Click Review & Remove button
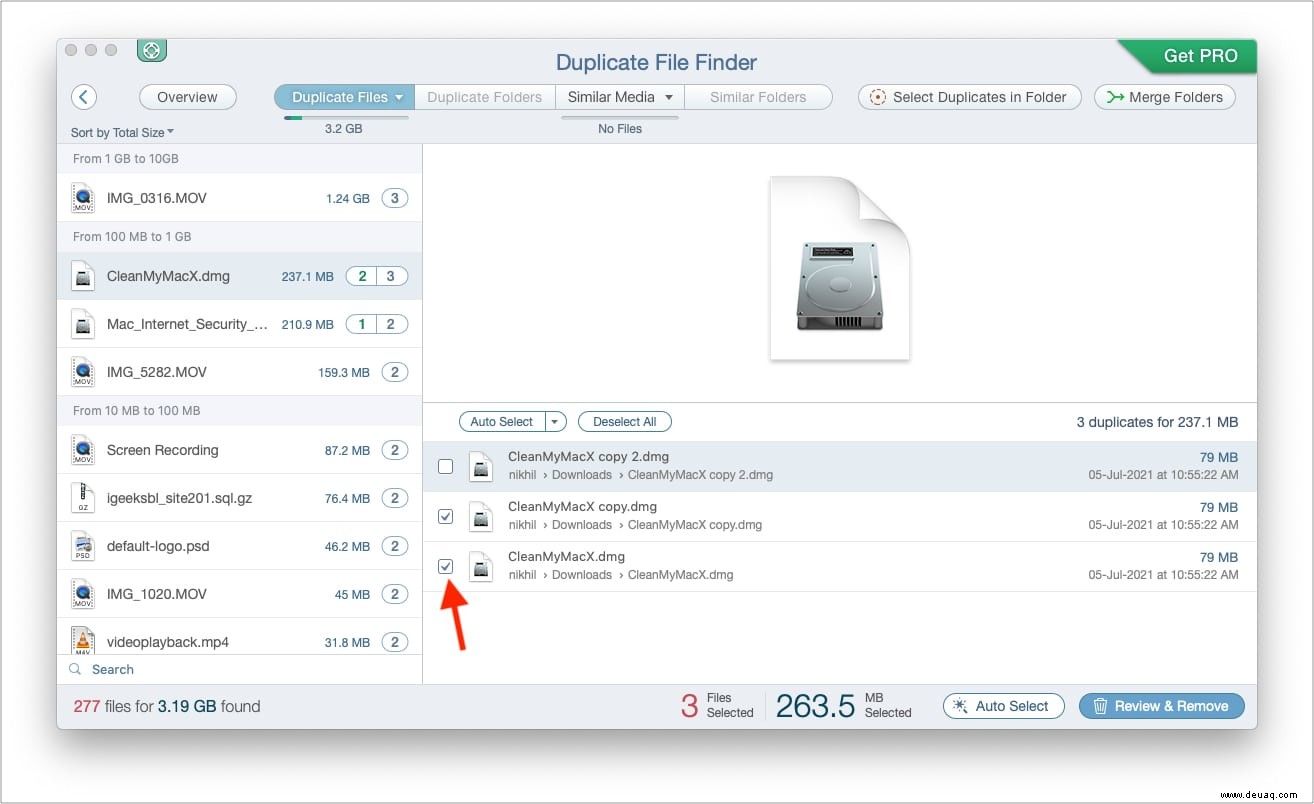The image size is (1314, 804). 1161,706
